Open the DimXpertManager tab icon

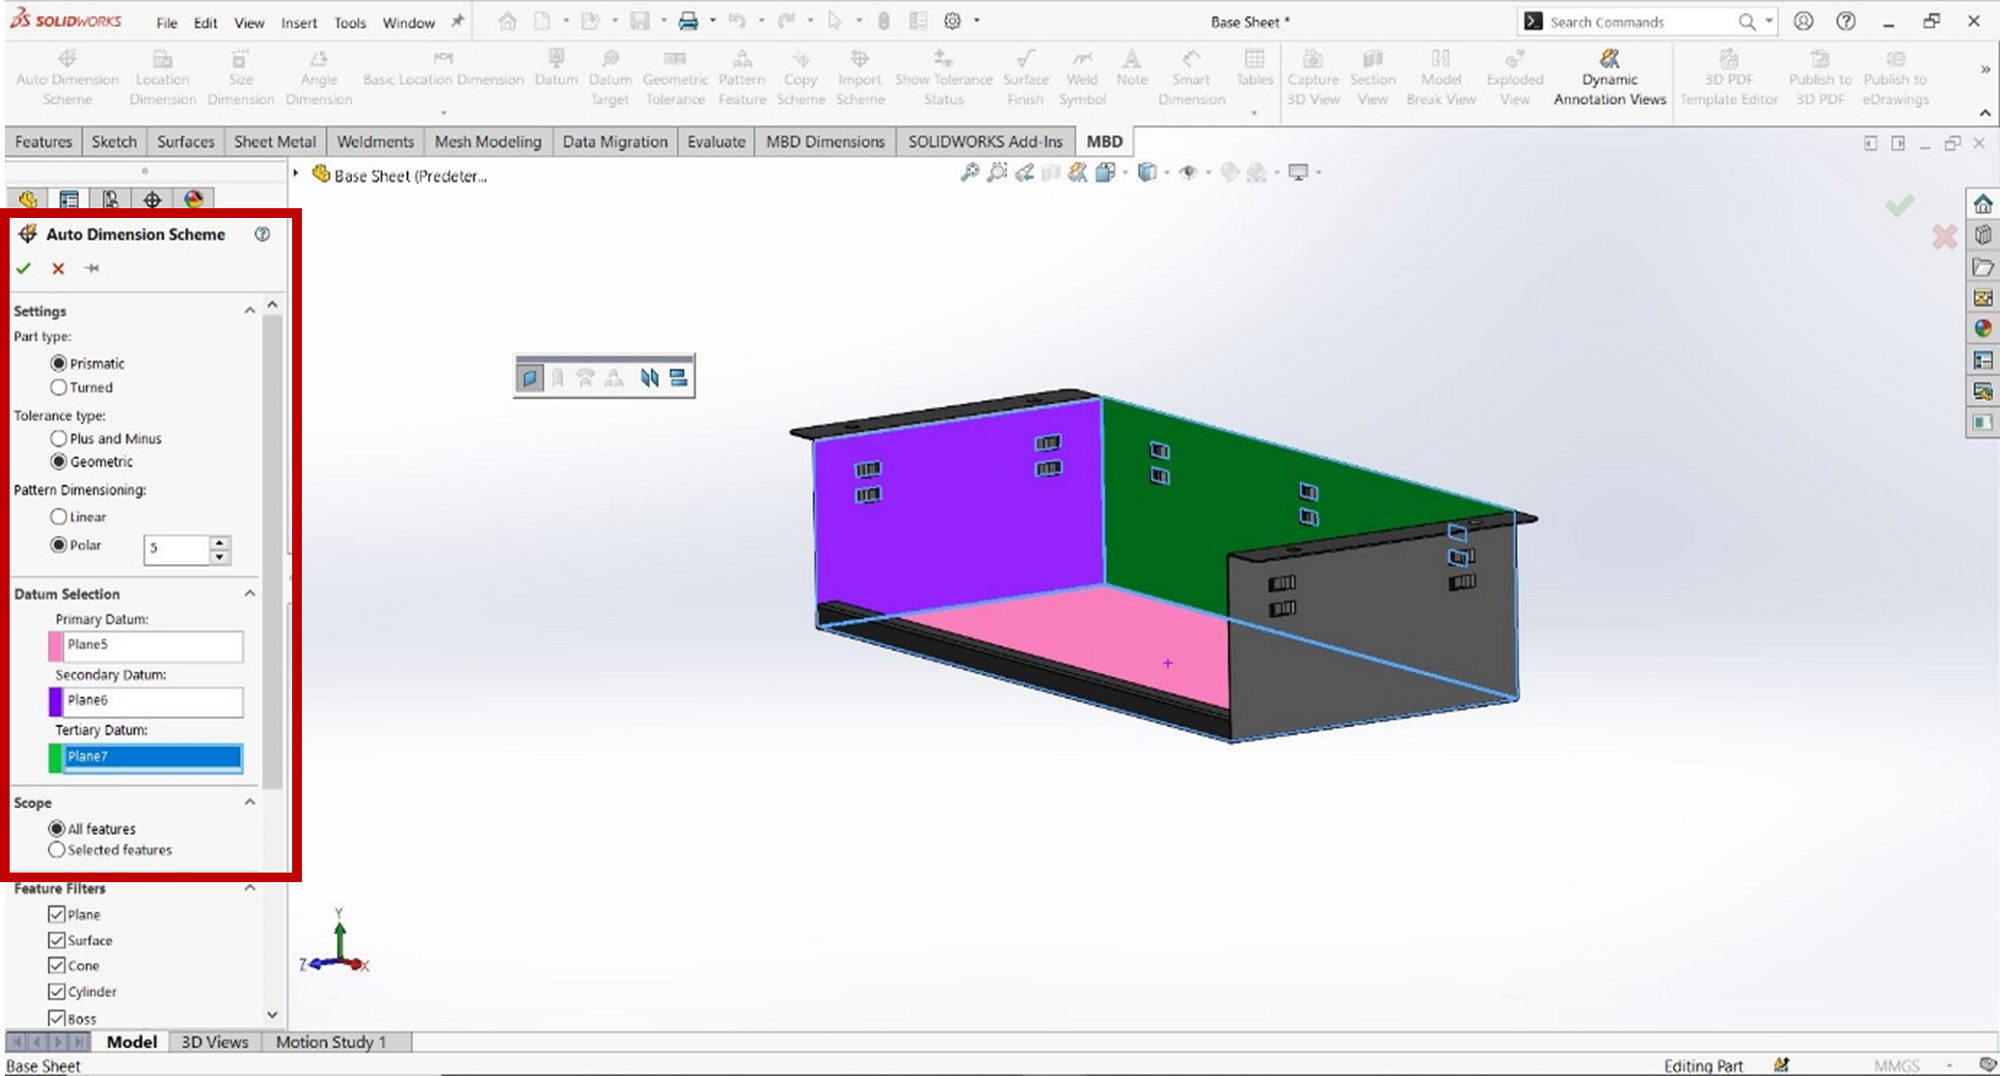tap(152, 200)
